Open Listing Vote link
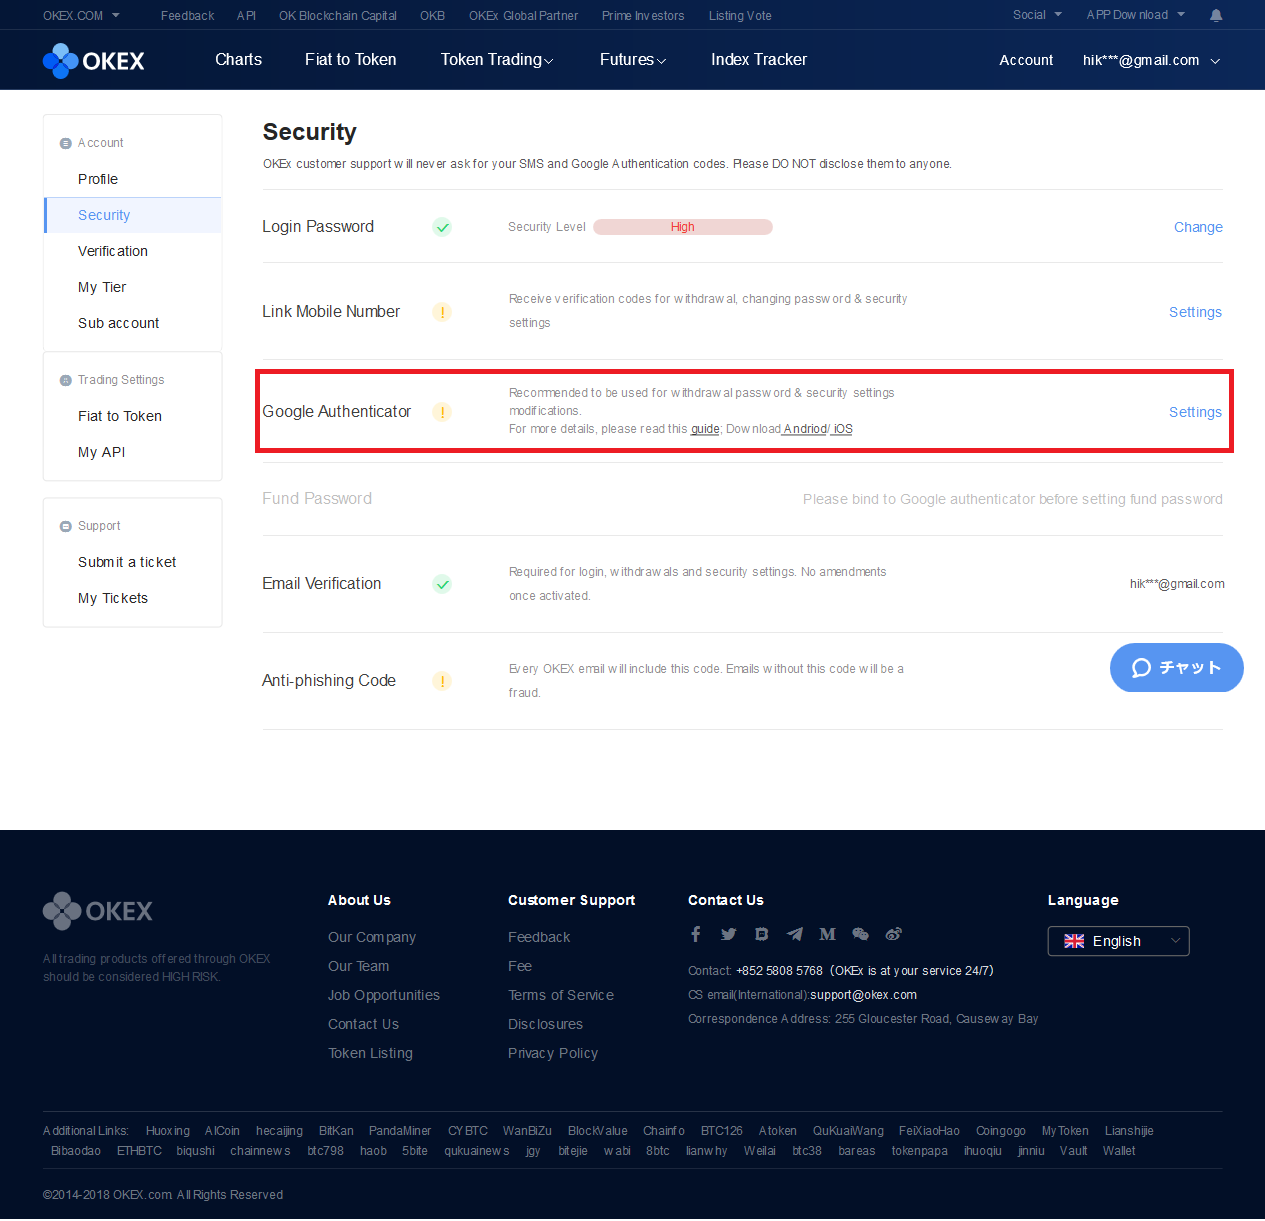Viewport: 1265px width, 1221px height. [x=740, y=15]
